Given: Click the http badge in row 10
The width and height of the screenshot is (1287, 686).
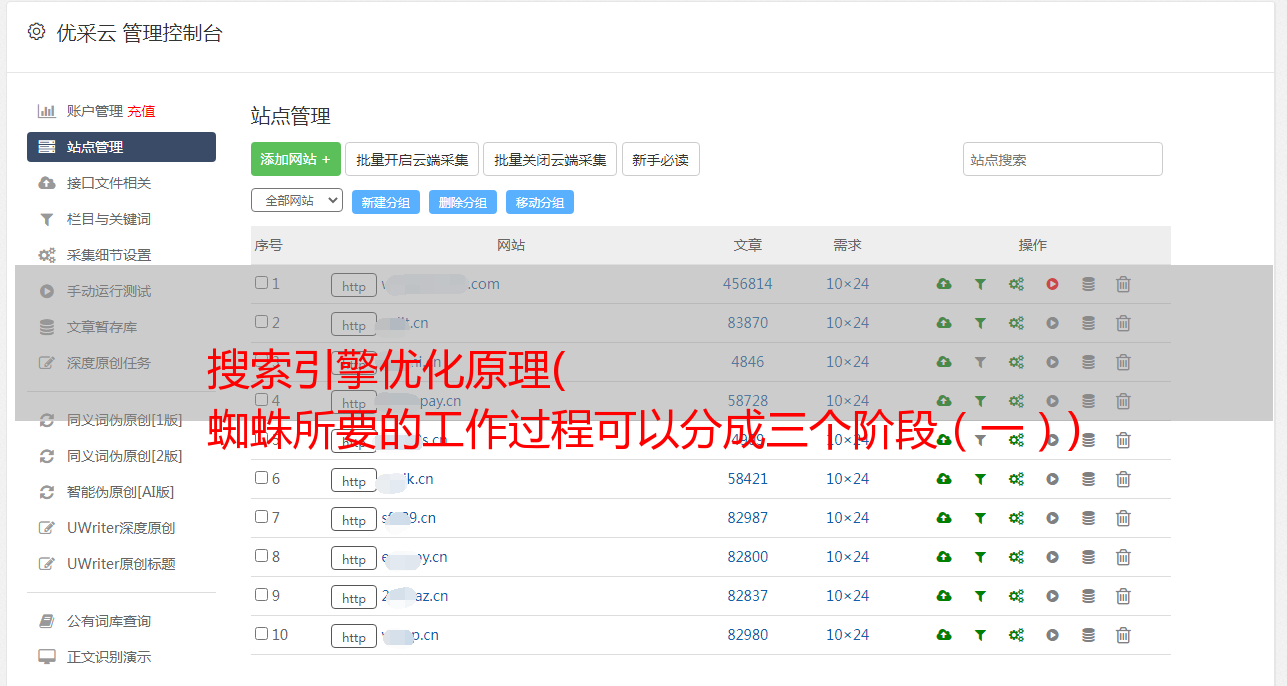Looking at the screenshot, I should point(354,636).
